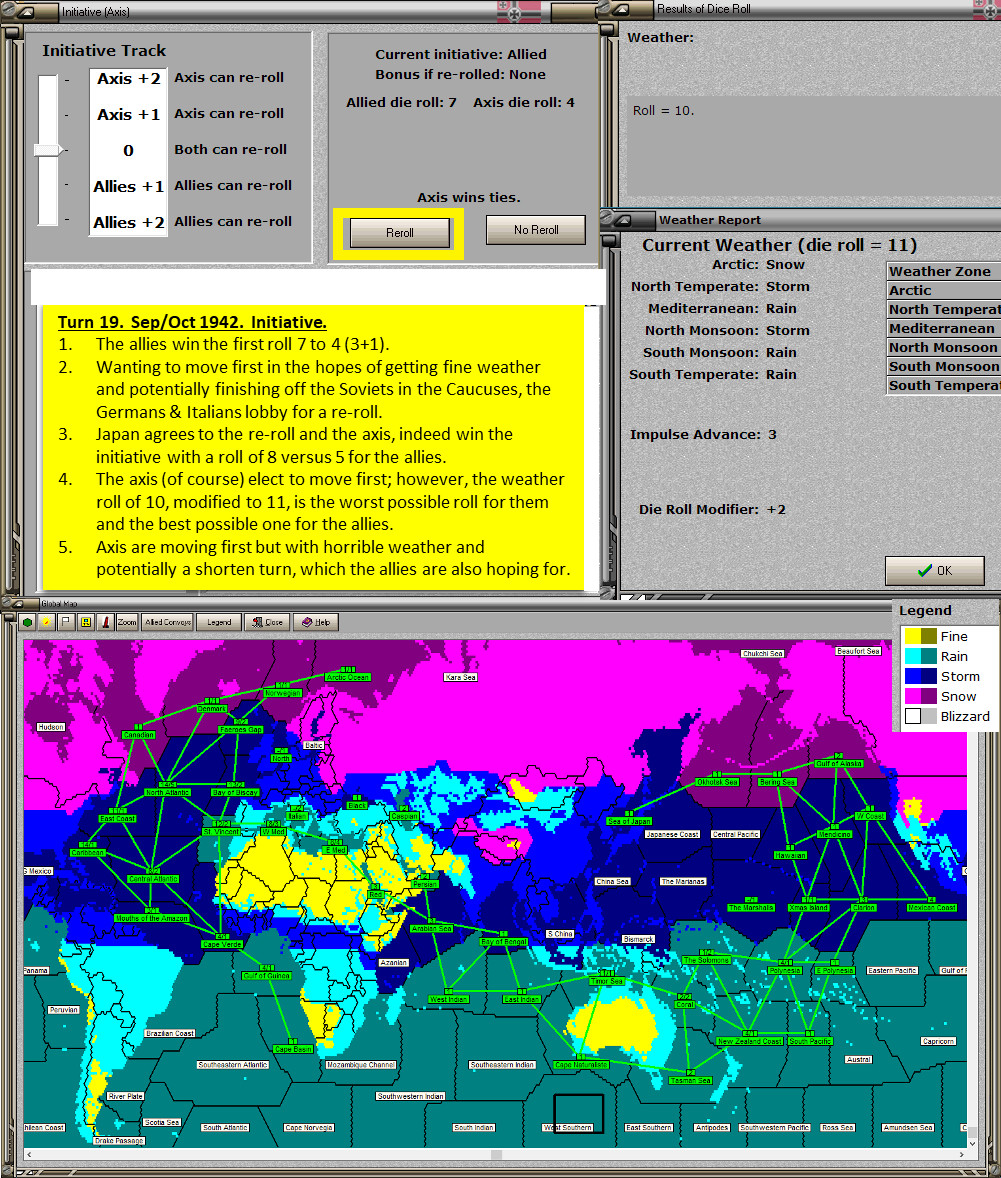1001x1178 pixels.
Task: Click the map horizontal scrollbar right arrow
Action: pyautogui.click(x=961, y=1154)
